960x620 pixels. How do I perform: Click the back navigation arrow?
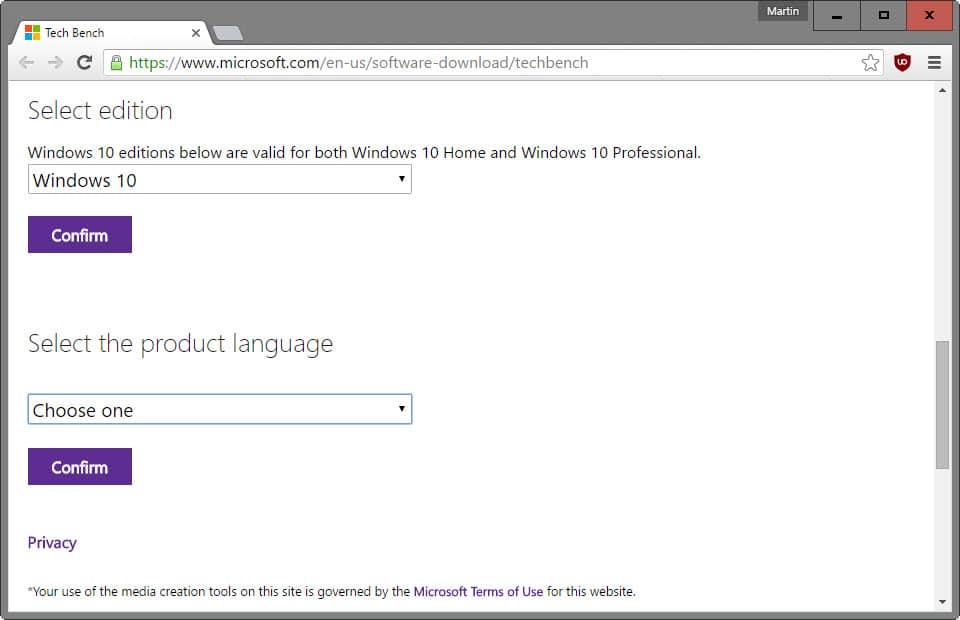[x=27, y=62]
